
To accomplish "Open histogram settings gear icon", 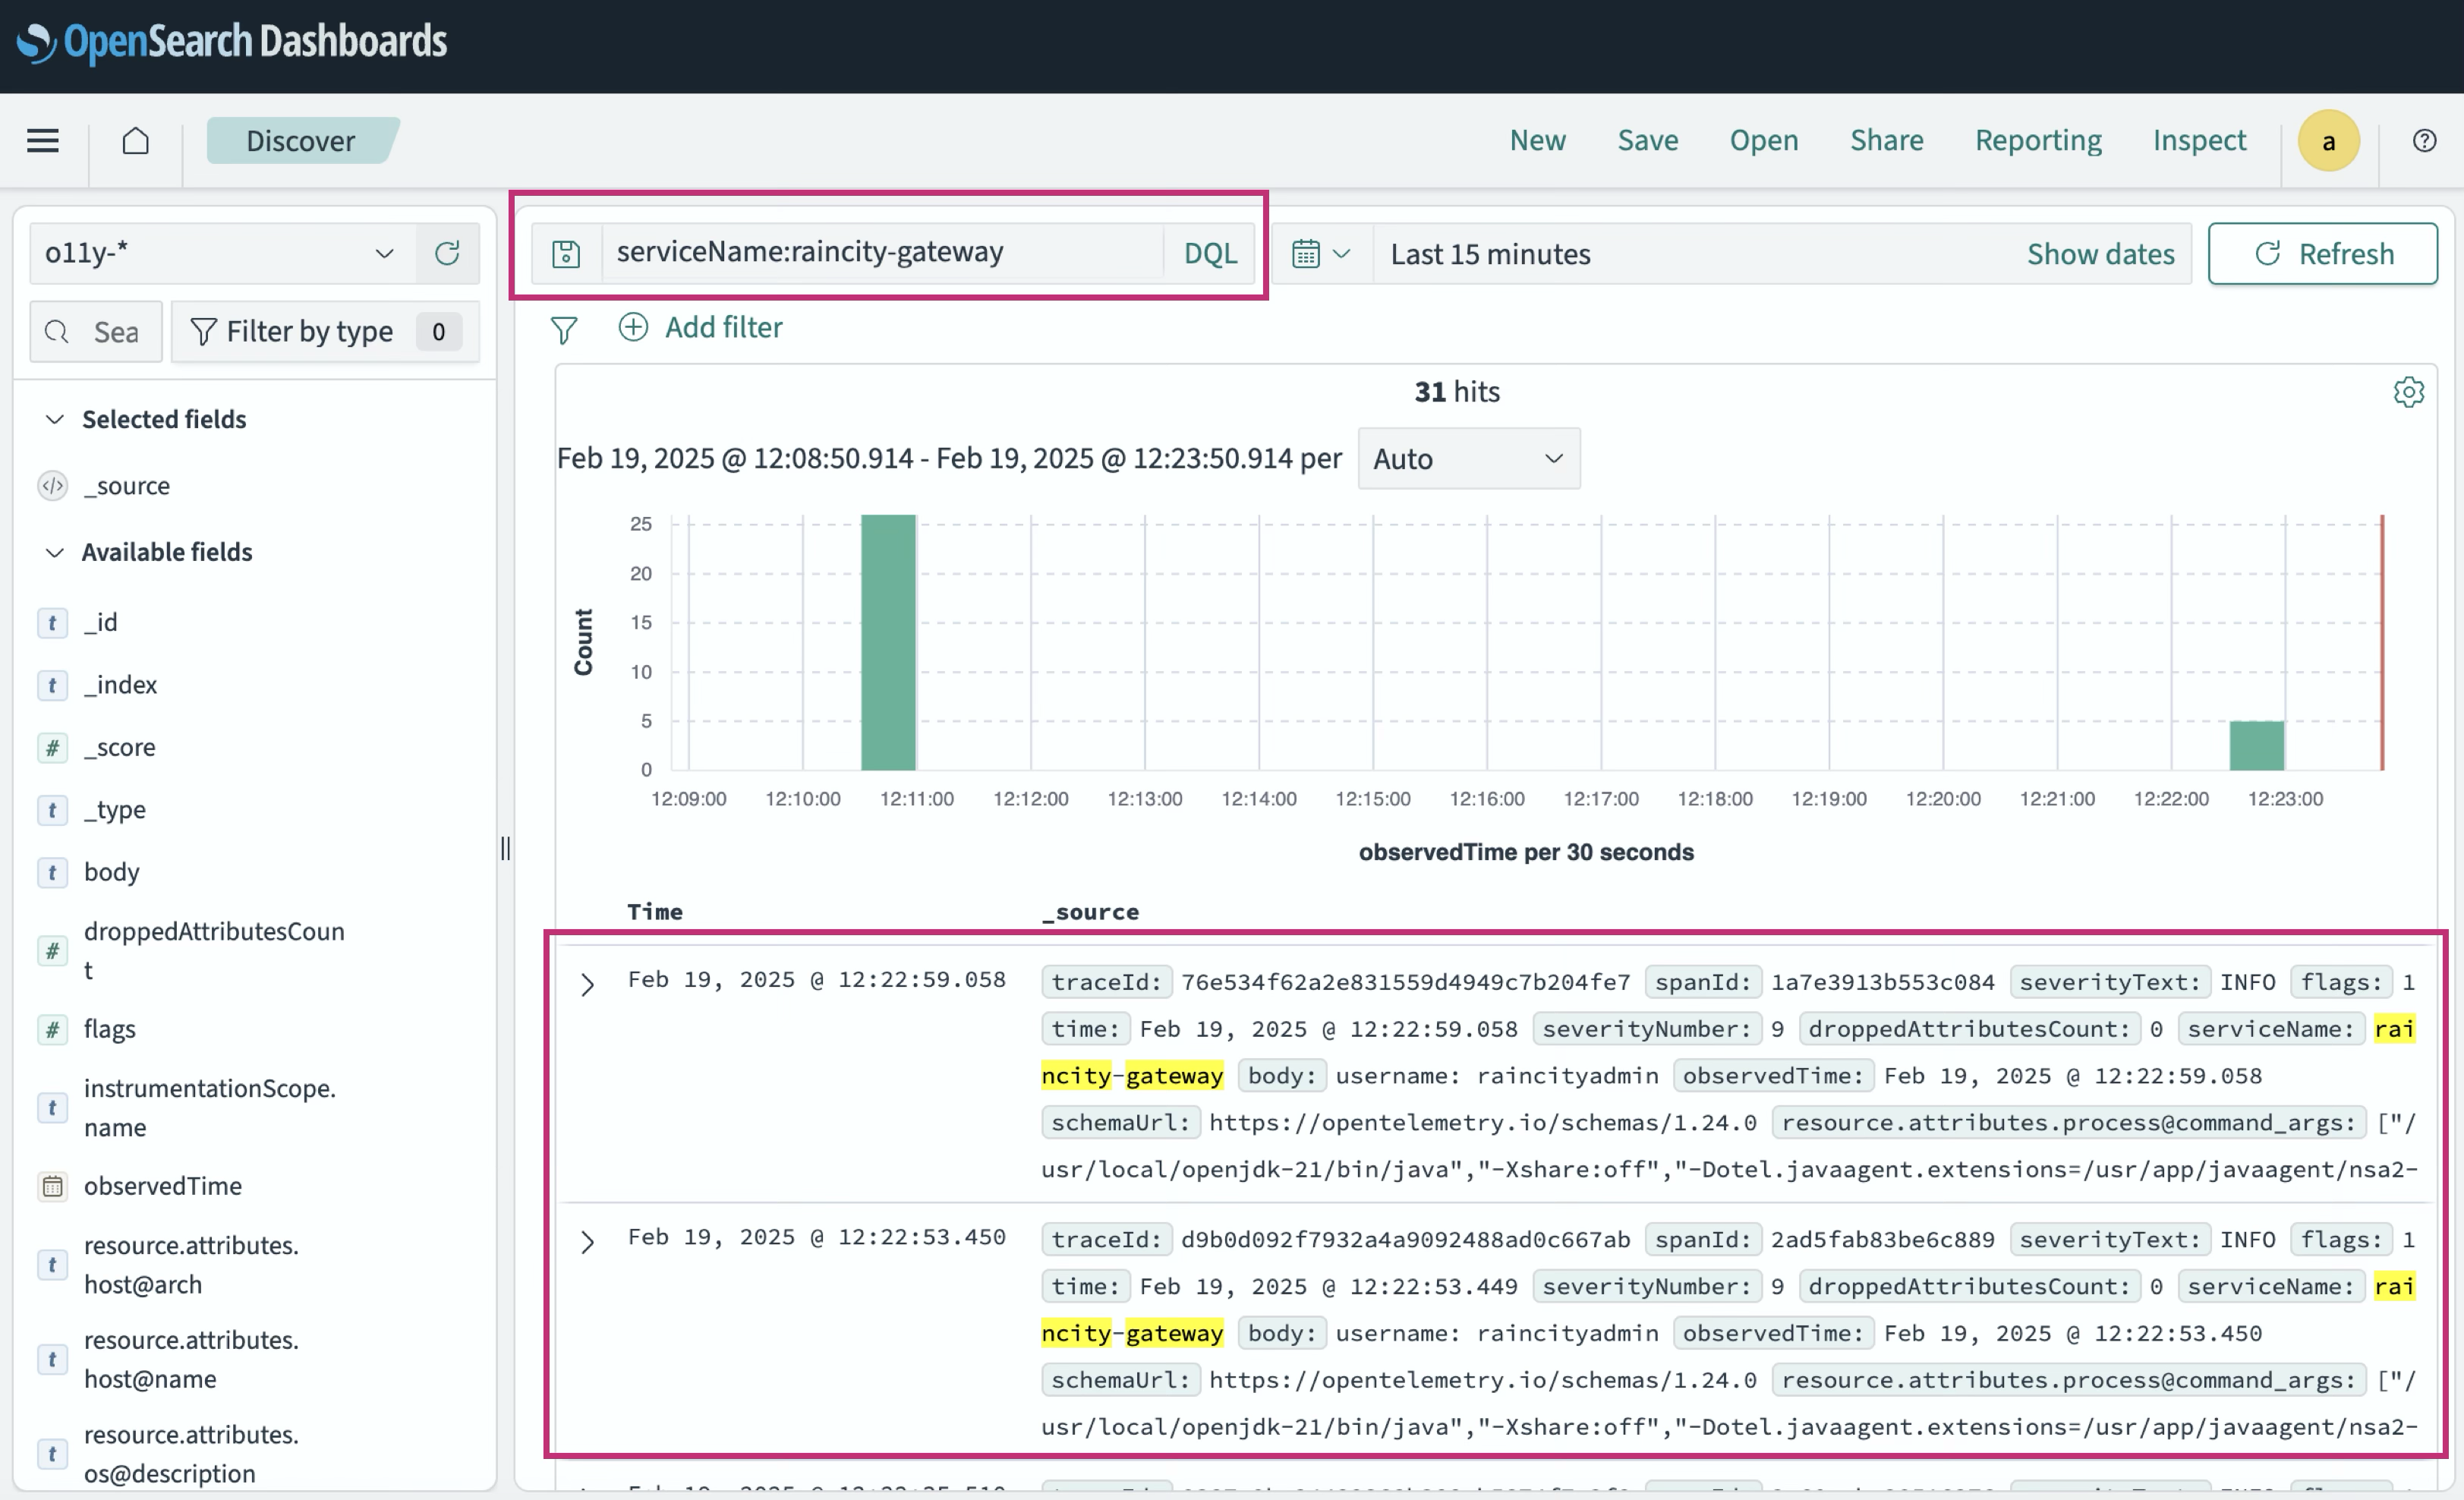I will 2408,392.
